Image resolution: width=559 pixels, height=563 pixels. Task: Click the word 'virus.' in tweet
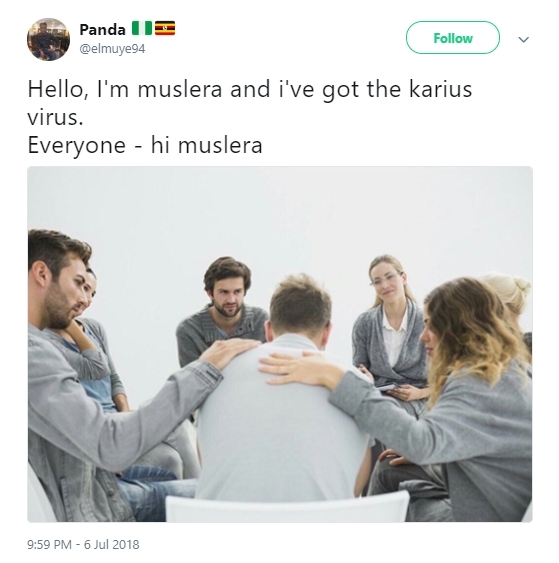tap(55, 117)
